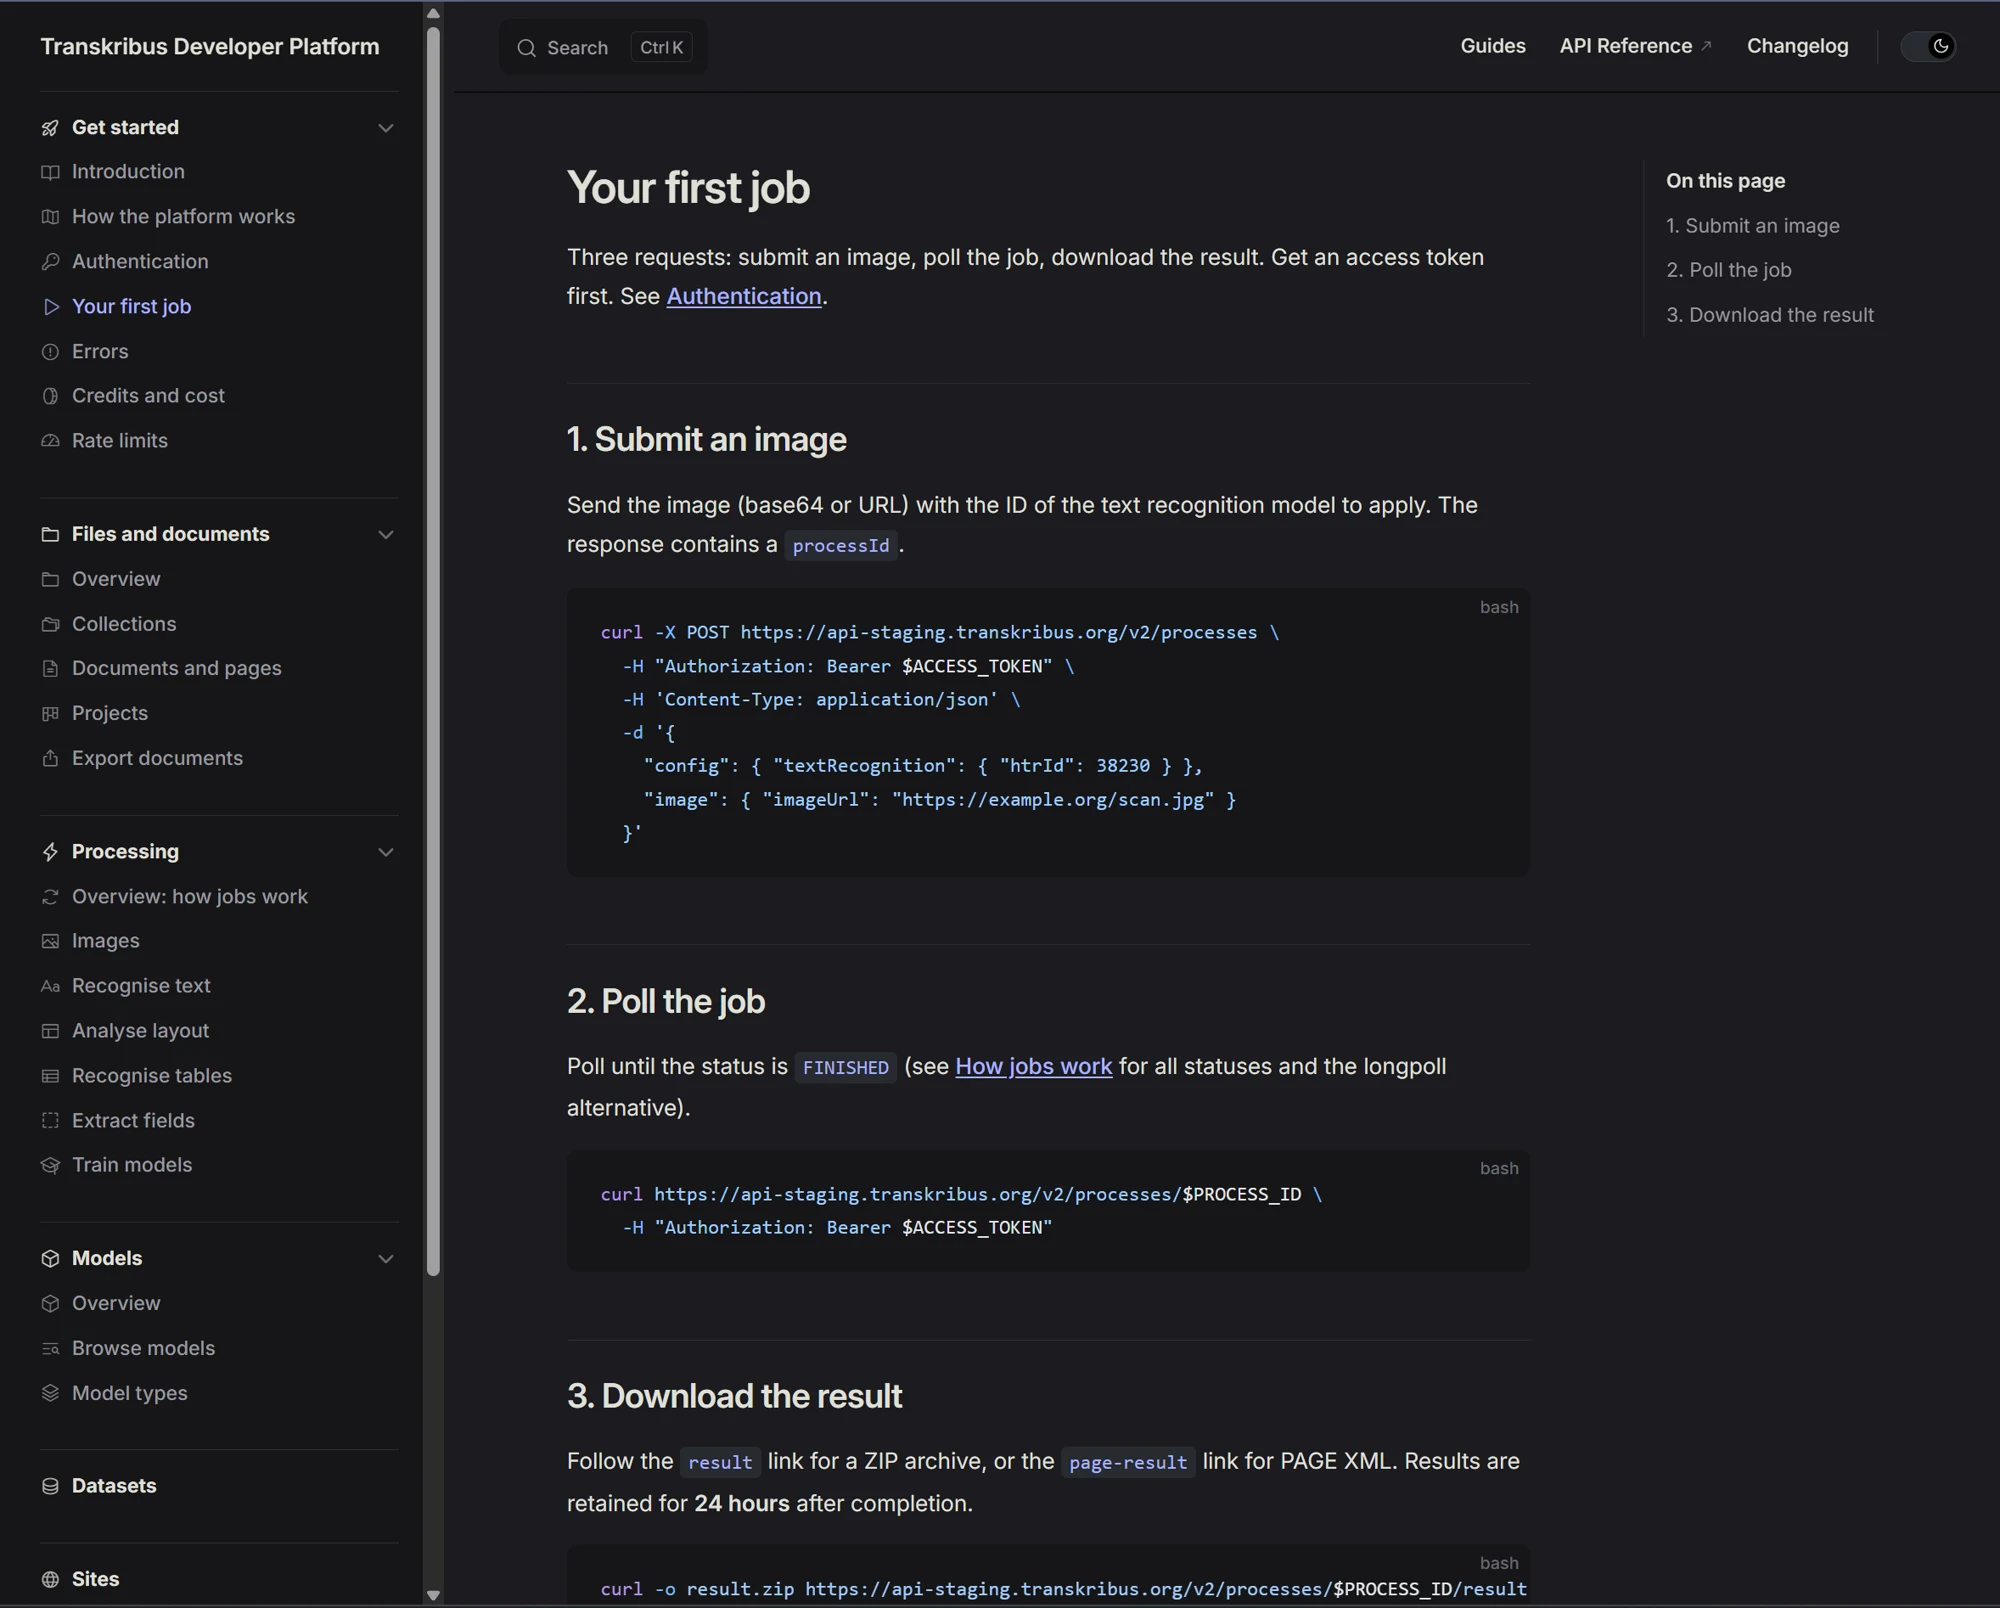2000x1608 pixels.
Task: Click the refresh icon for Overview: how jobs work
Action: [50, 897]
